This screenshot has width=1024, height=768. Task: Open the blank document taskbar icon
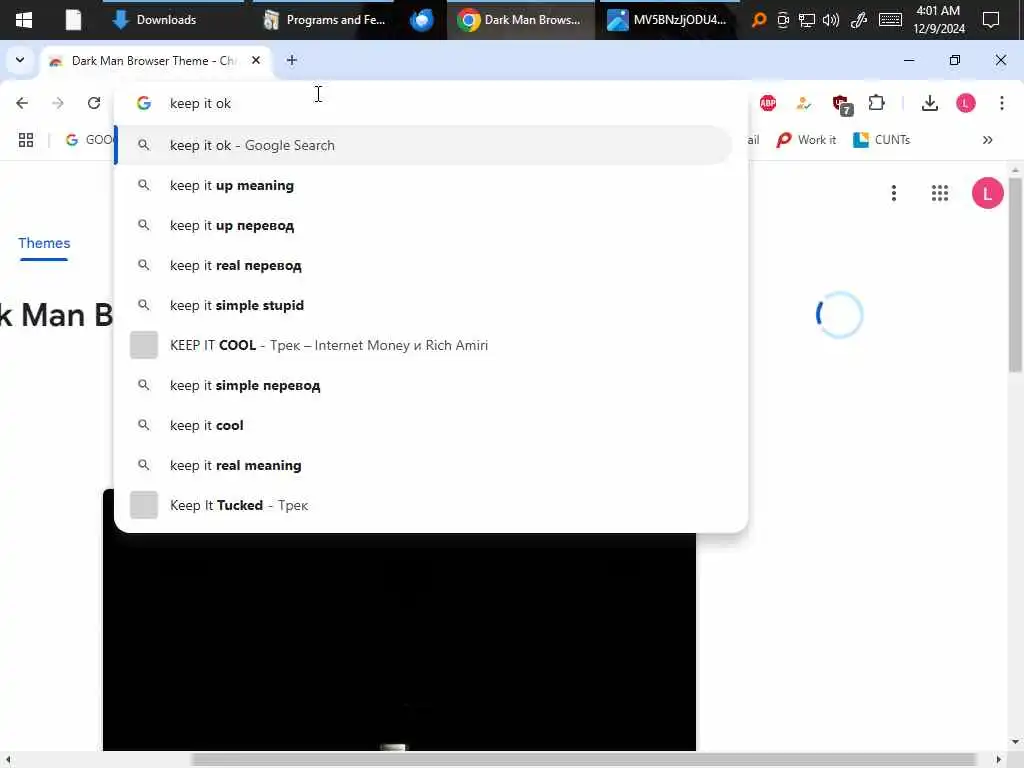point(73,20)
